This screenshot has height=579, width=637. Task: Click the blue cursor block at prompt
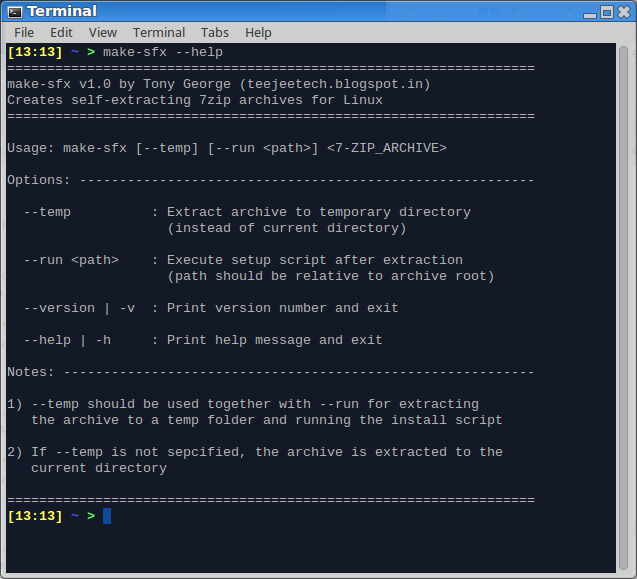[x=107, y=516]
